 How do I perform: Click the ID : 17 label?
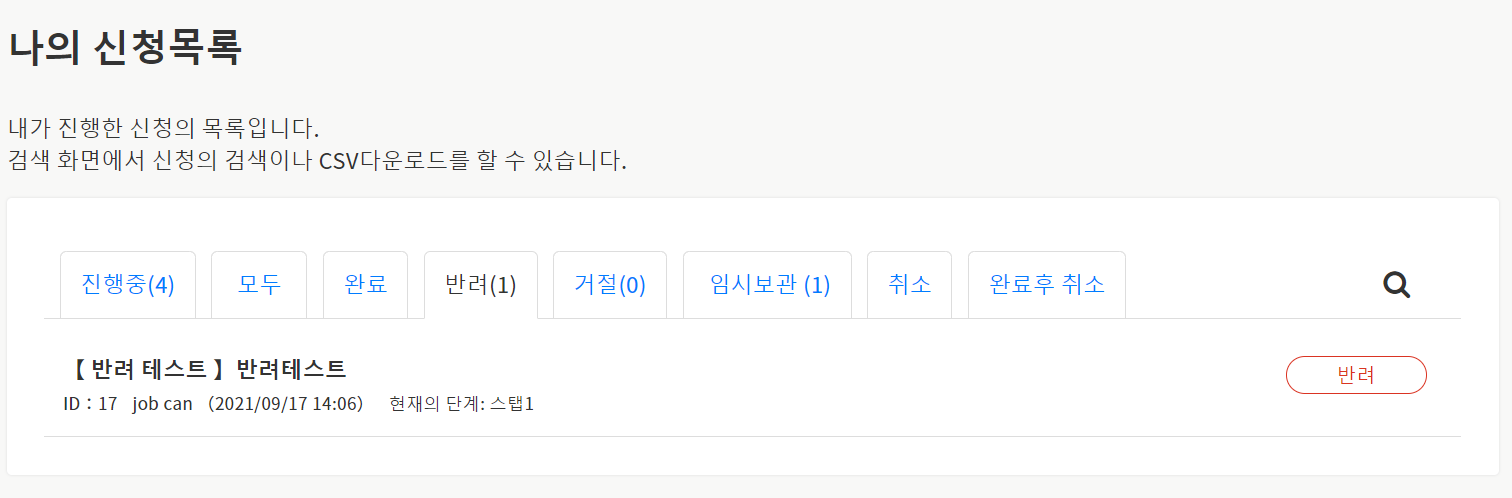click(90, 405)
